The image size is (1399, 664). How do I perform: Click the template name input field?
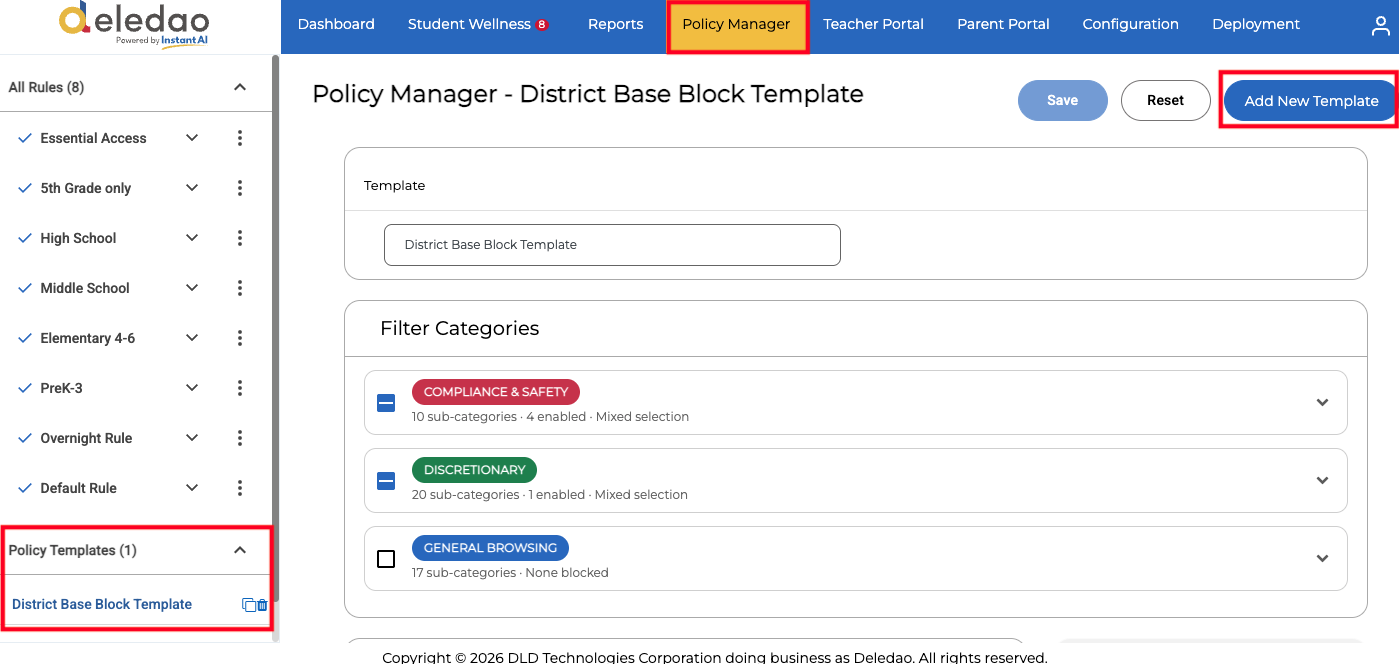tap(612, 245)
